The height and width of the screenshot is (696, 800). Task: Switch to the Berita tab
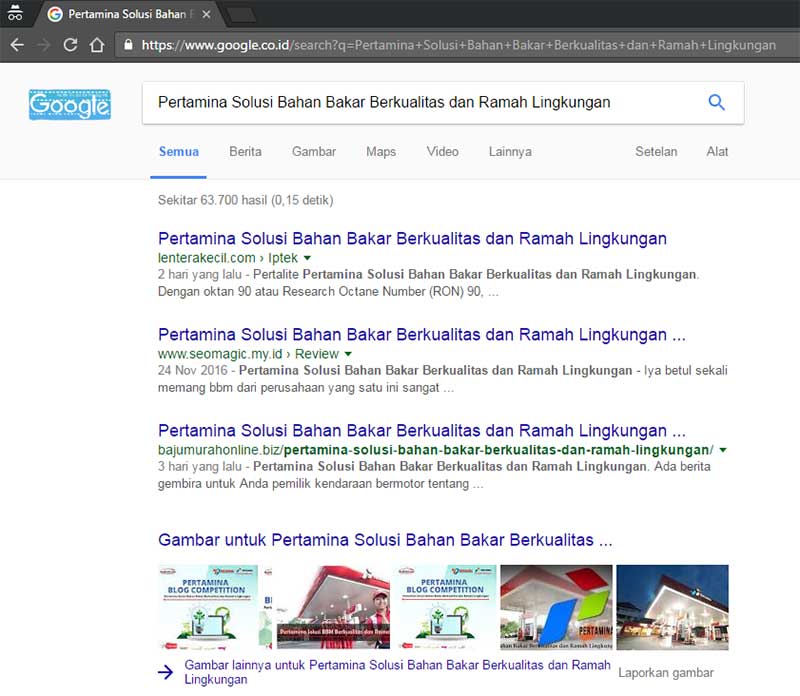click(245, 152)
